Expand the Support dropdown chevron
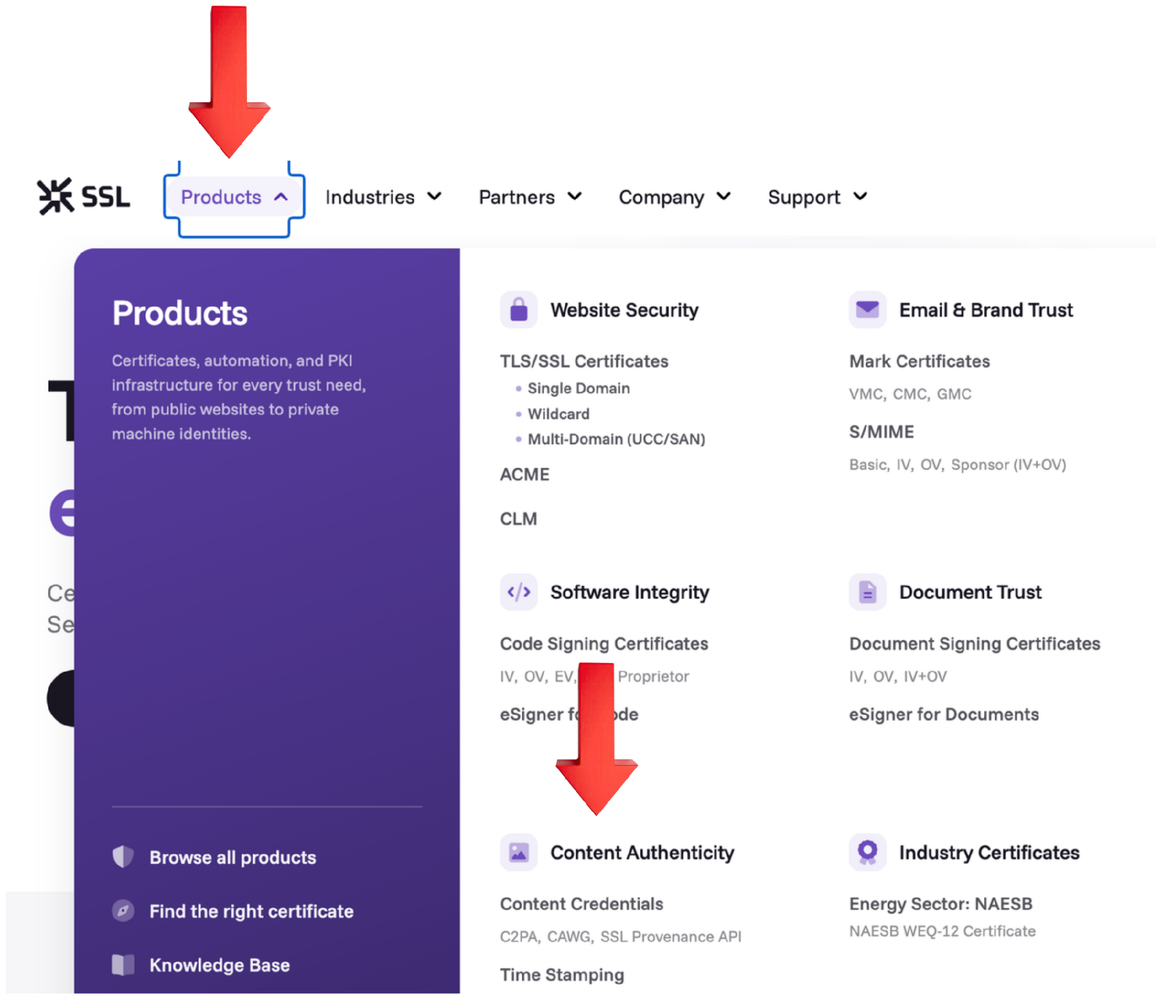 coord(860,196)
